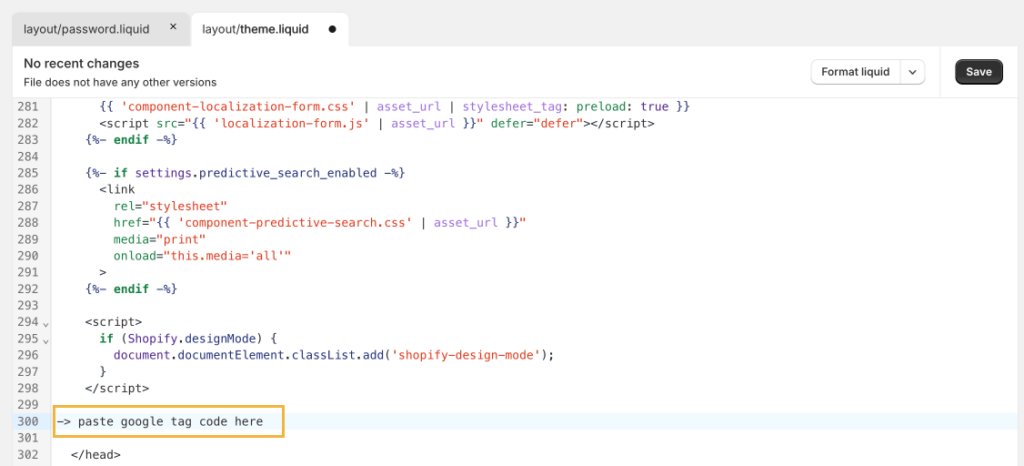Viewport: 1024px width, 466px height.
Task: Click rel="stylesheet" attribute on line 287
Action: 170,206
